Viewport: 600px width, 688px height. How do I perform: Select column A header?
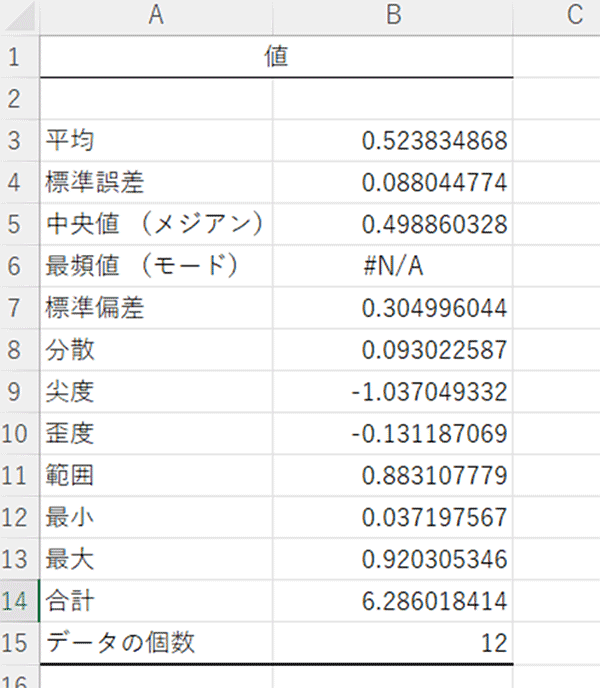click(156, 17)
